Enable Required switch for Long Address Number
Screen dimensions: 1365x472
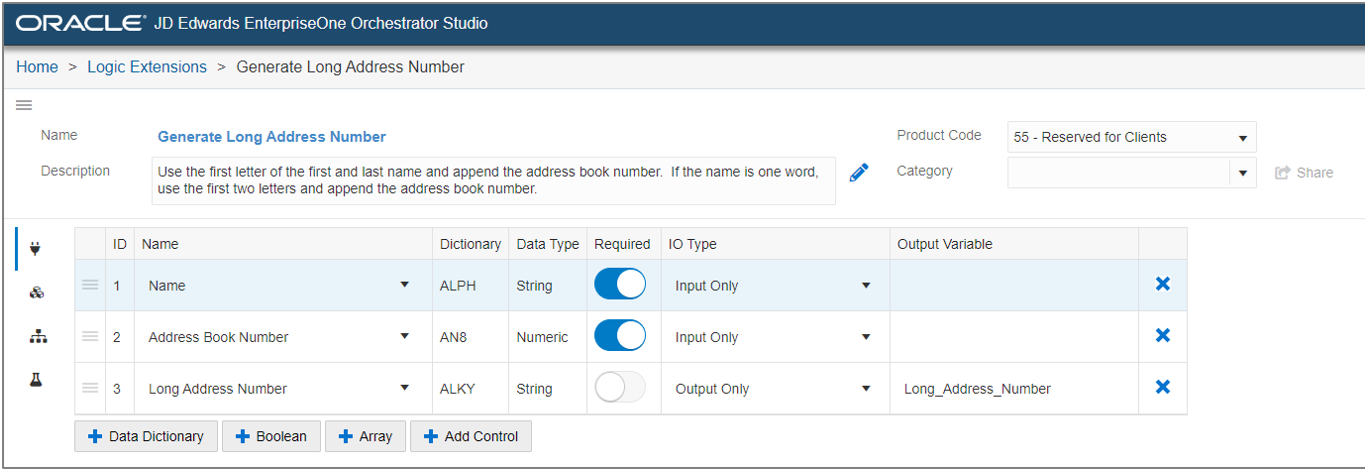coord(620,388)
